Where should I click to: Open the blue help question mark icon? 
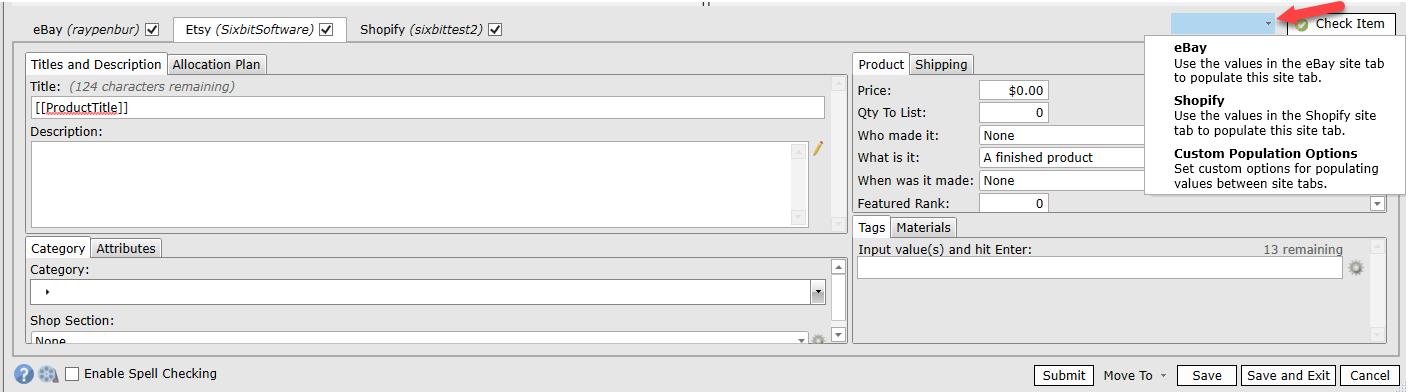point(24,374)
